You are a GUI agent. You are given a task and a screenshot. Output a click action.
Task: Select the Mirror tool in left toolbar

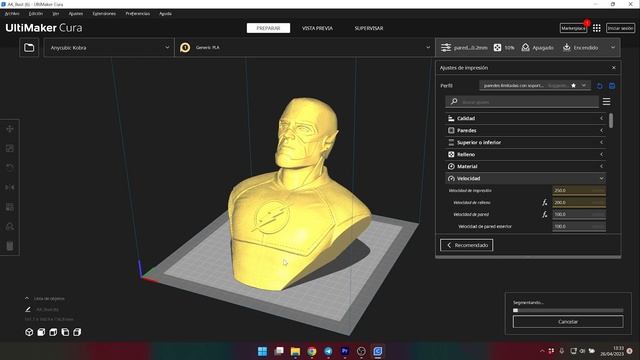pos(10,187)
